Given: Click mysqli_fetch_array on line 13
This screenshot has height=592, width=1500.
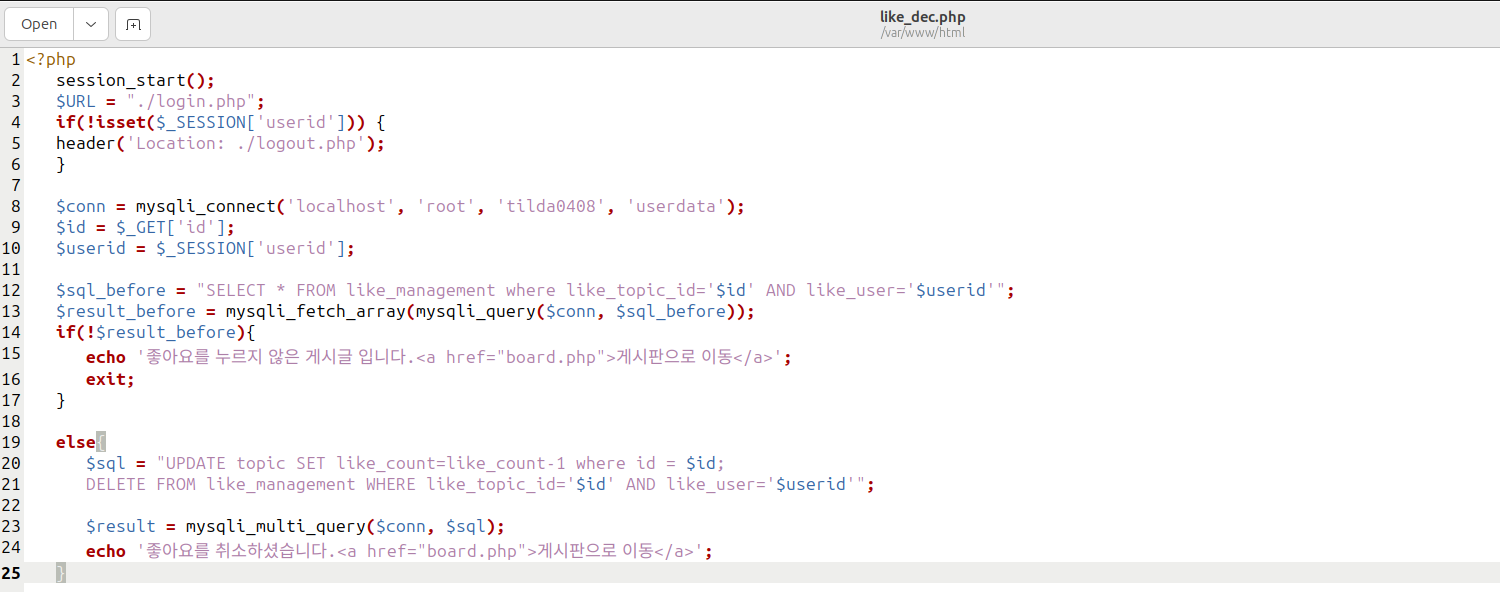Looking at the screenshot, I should pos(315,311).
